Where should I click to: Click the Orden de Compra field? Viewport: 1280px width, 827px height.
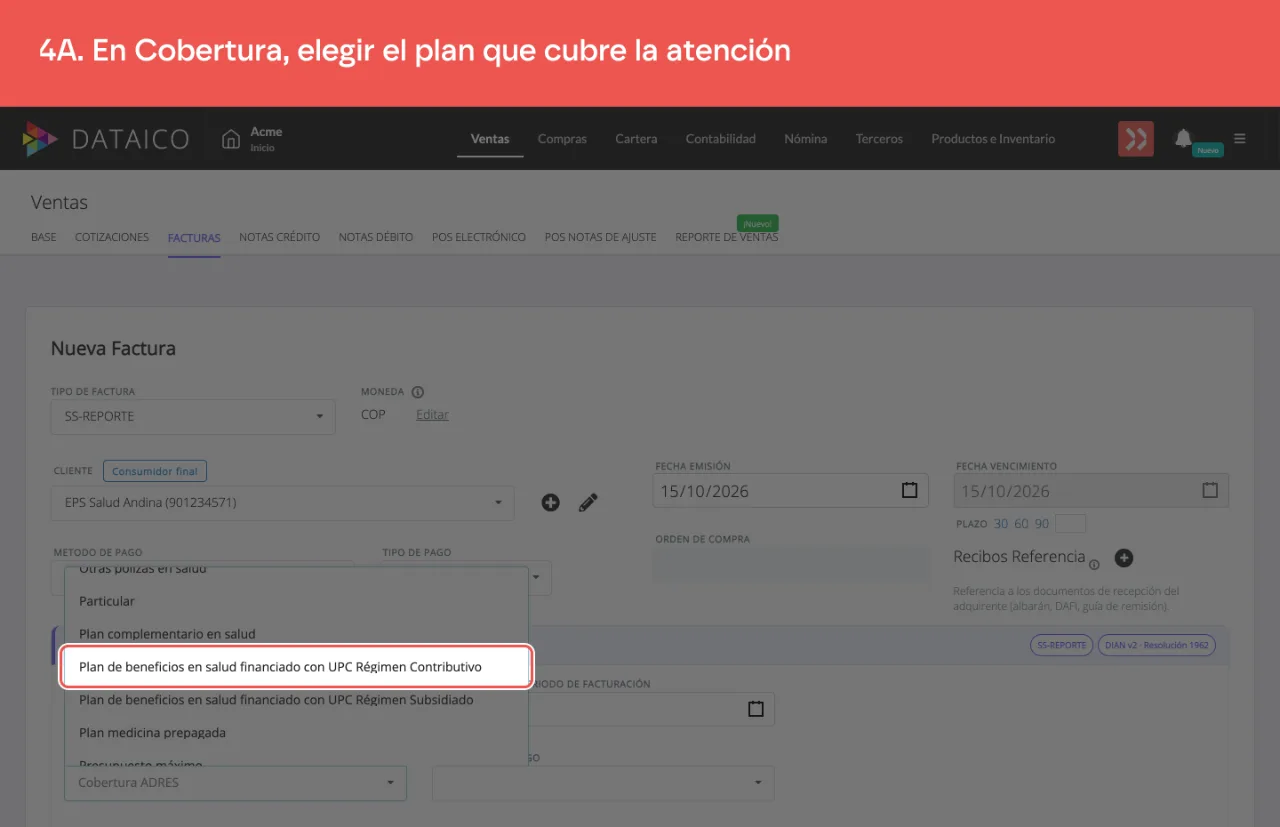tap(791, 564)
